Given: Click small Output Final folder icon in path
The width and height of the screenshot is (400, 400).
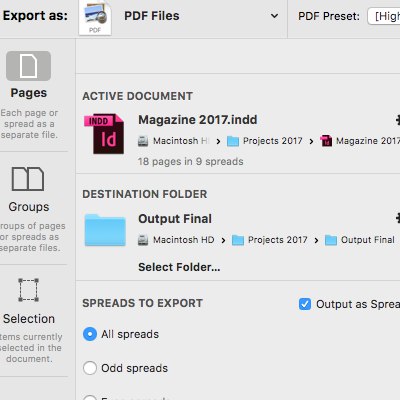Looking at the screenshot, I should pyautogui.click(x=331, y=240).
